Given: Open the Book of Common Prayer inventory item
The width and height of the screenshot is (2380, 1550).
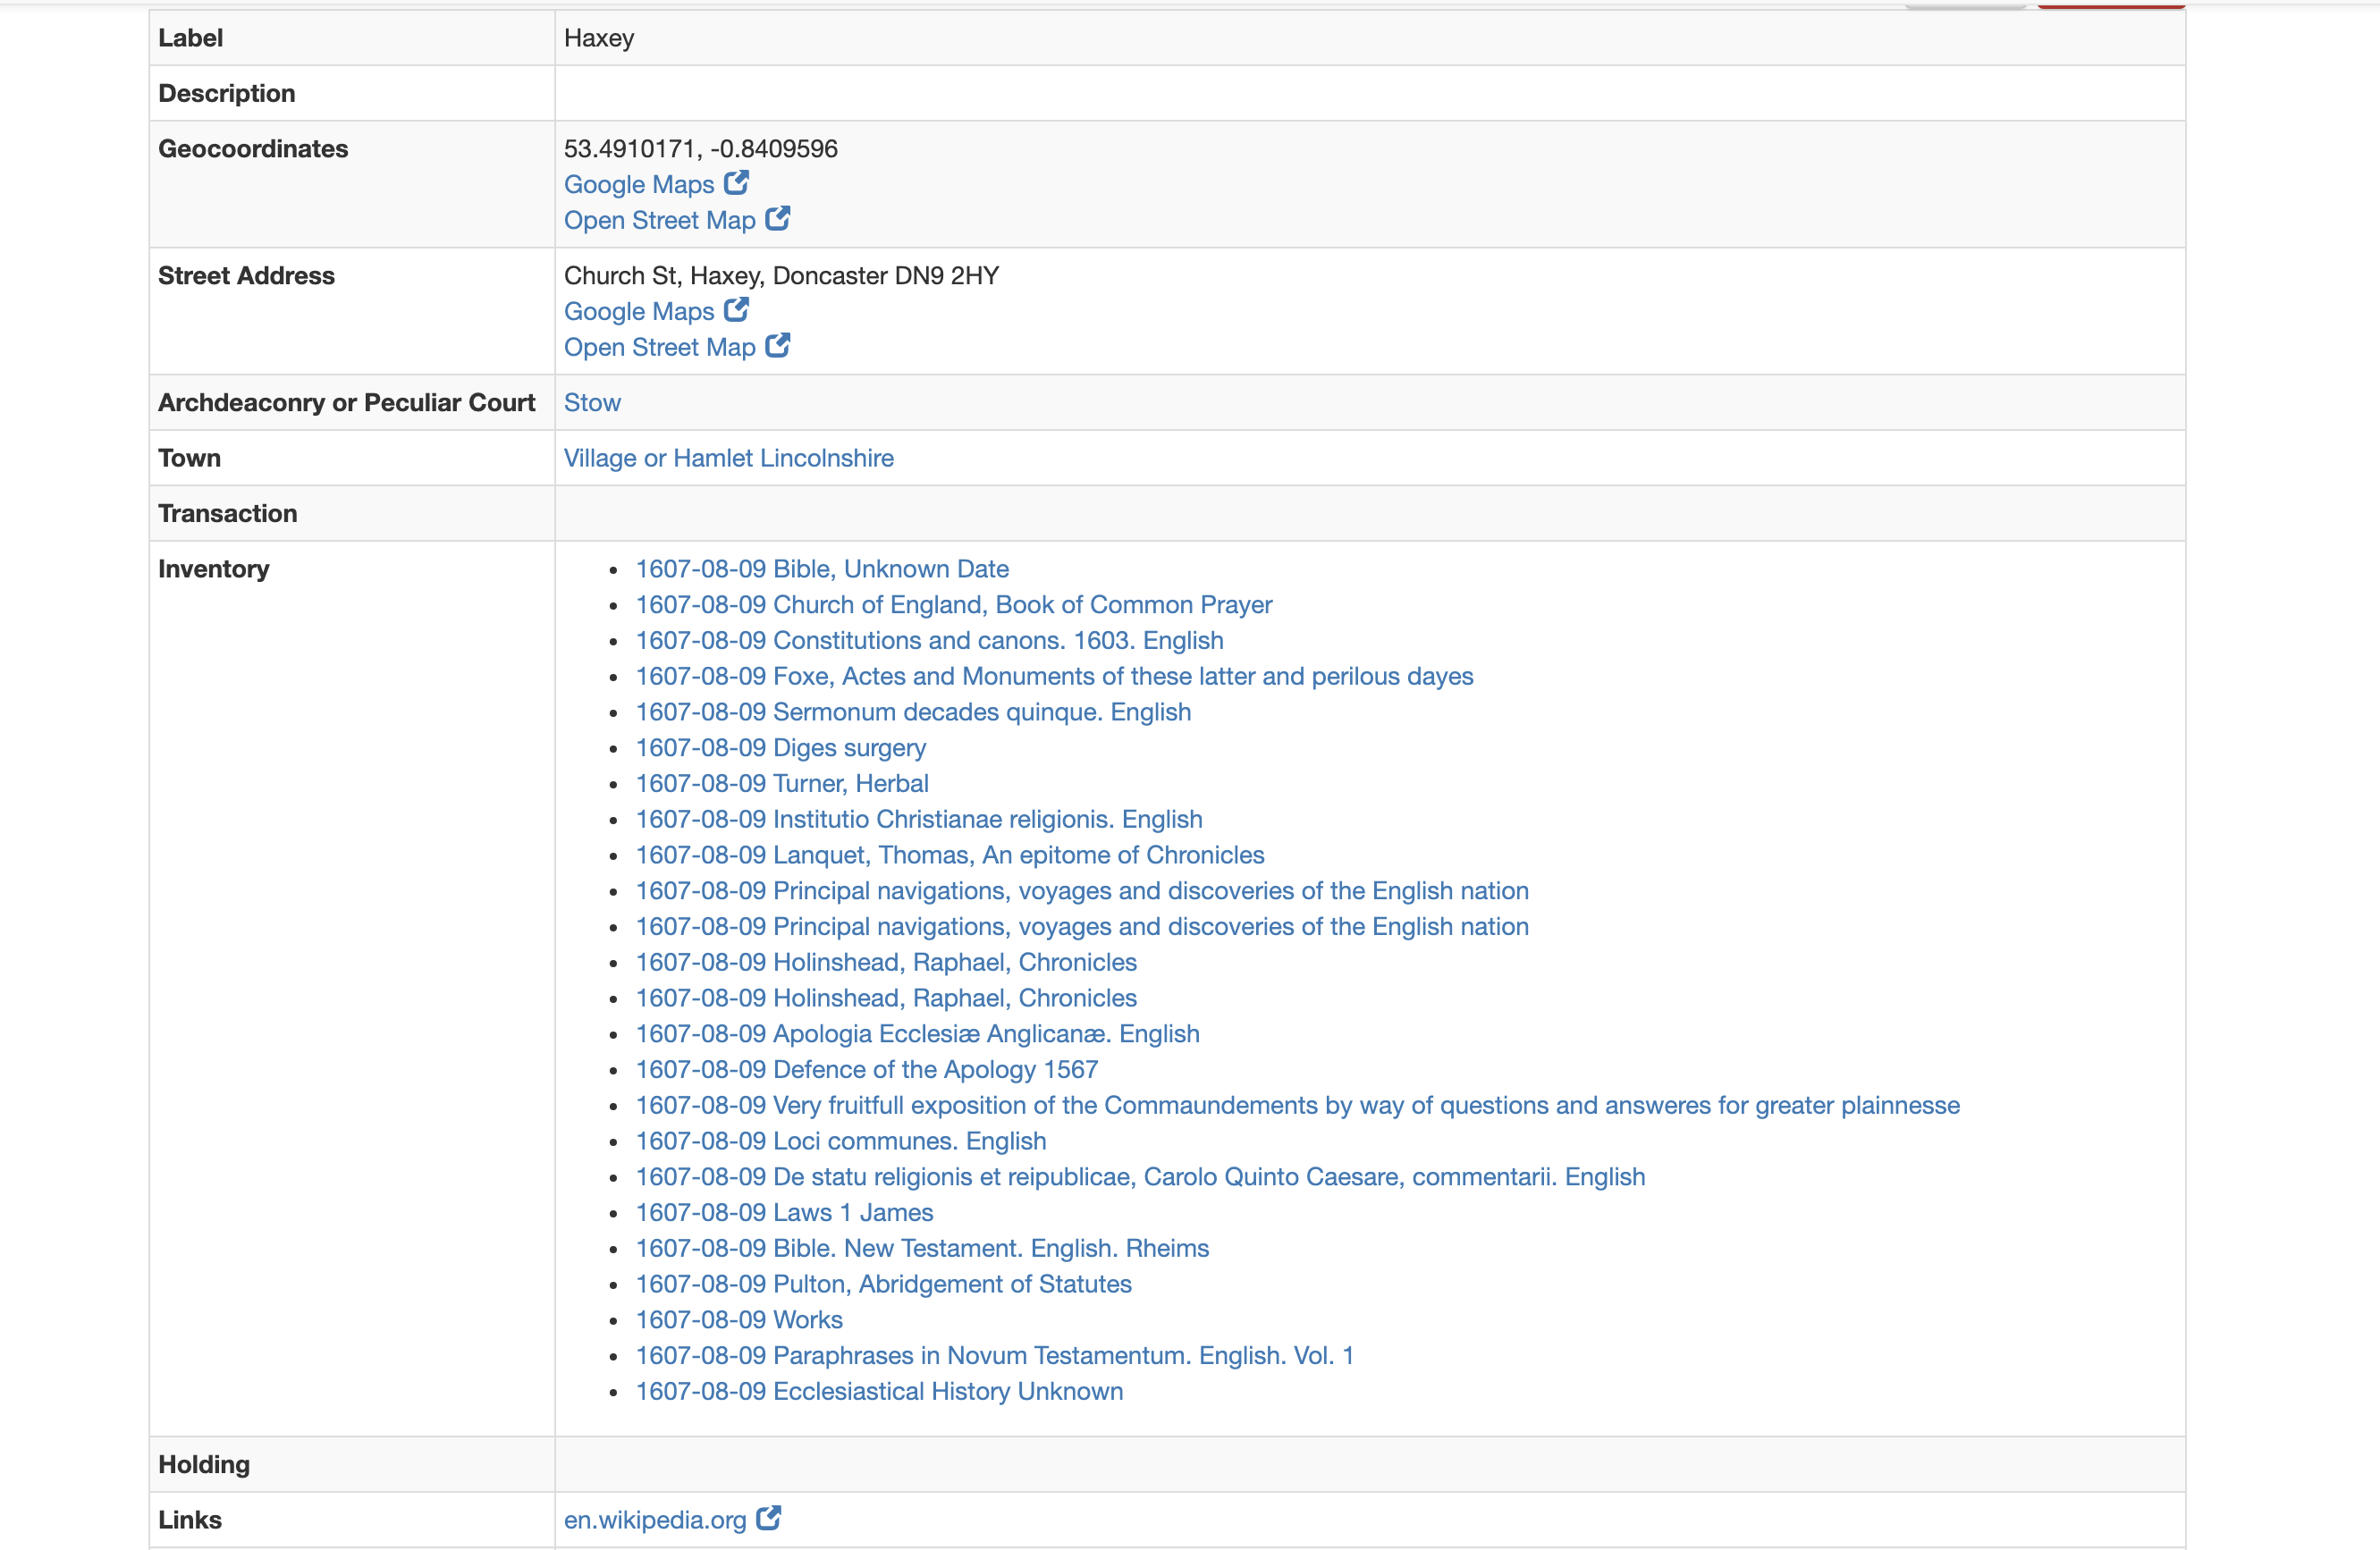Looking at the screenshot, I should click(x=952, y=604).
